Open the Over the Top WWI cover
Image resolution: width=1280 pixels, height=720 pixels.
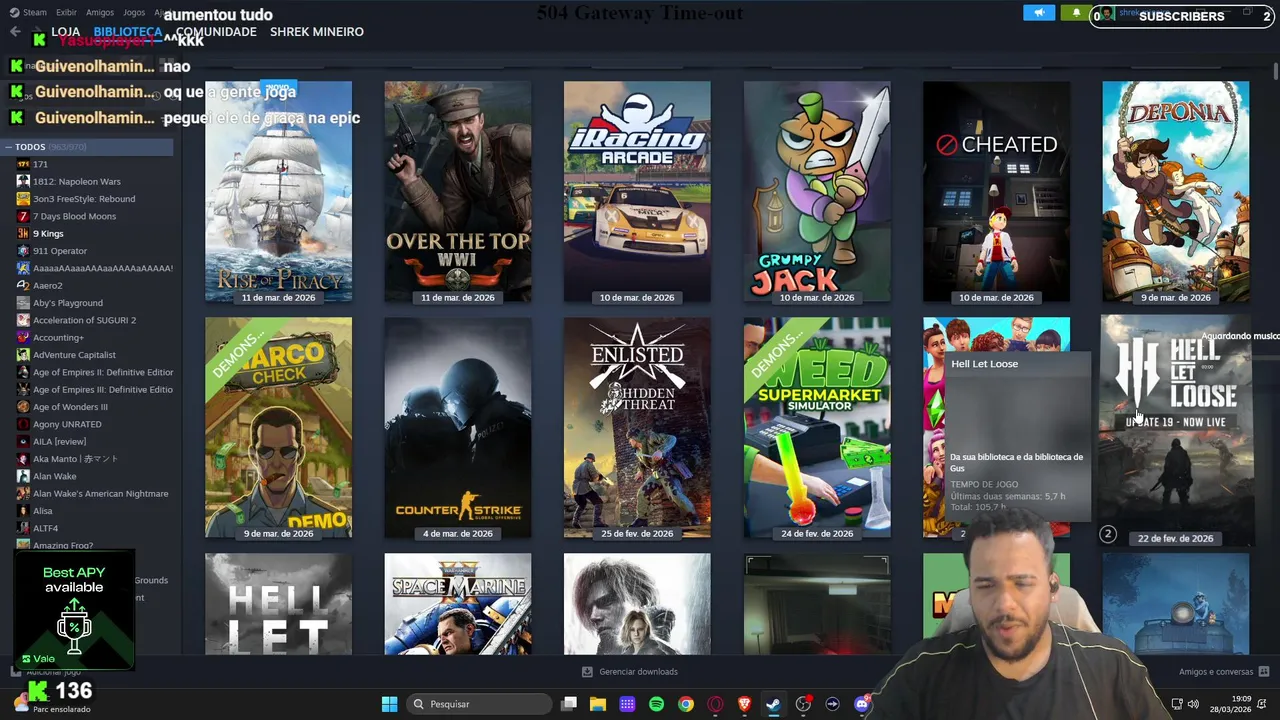[x=458, y=192]
